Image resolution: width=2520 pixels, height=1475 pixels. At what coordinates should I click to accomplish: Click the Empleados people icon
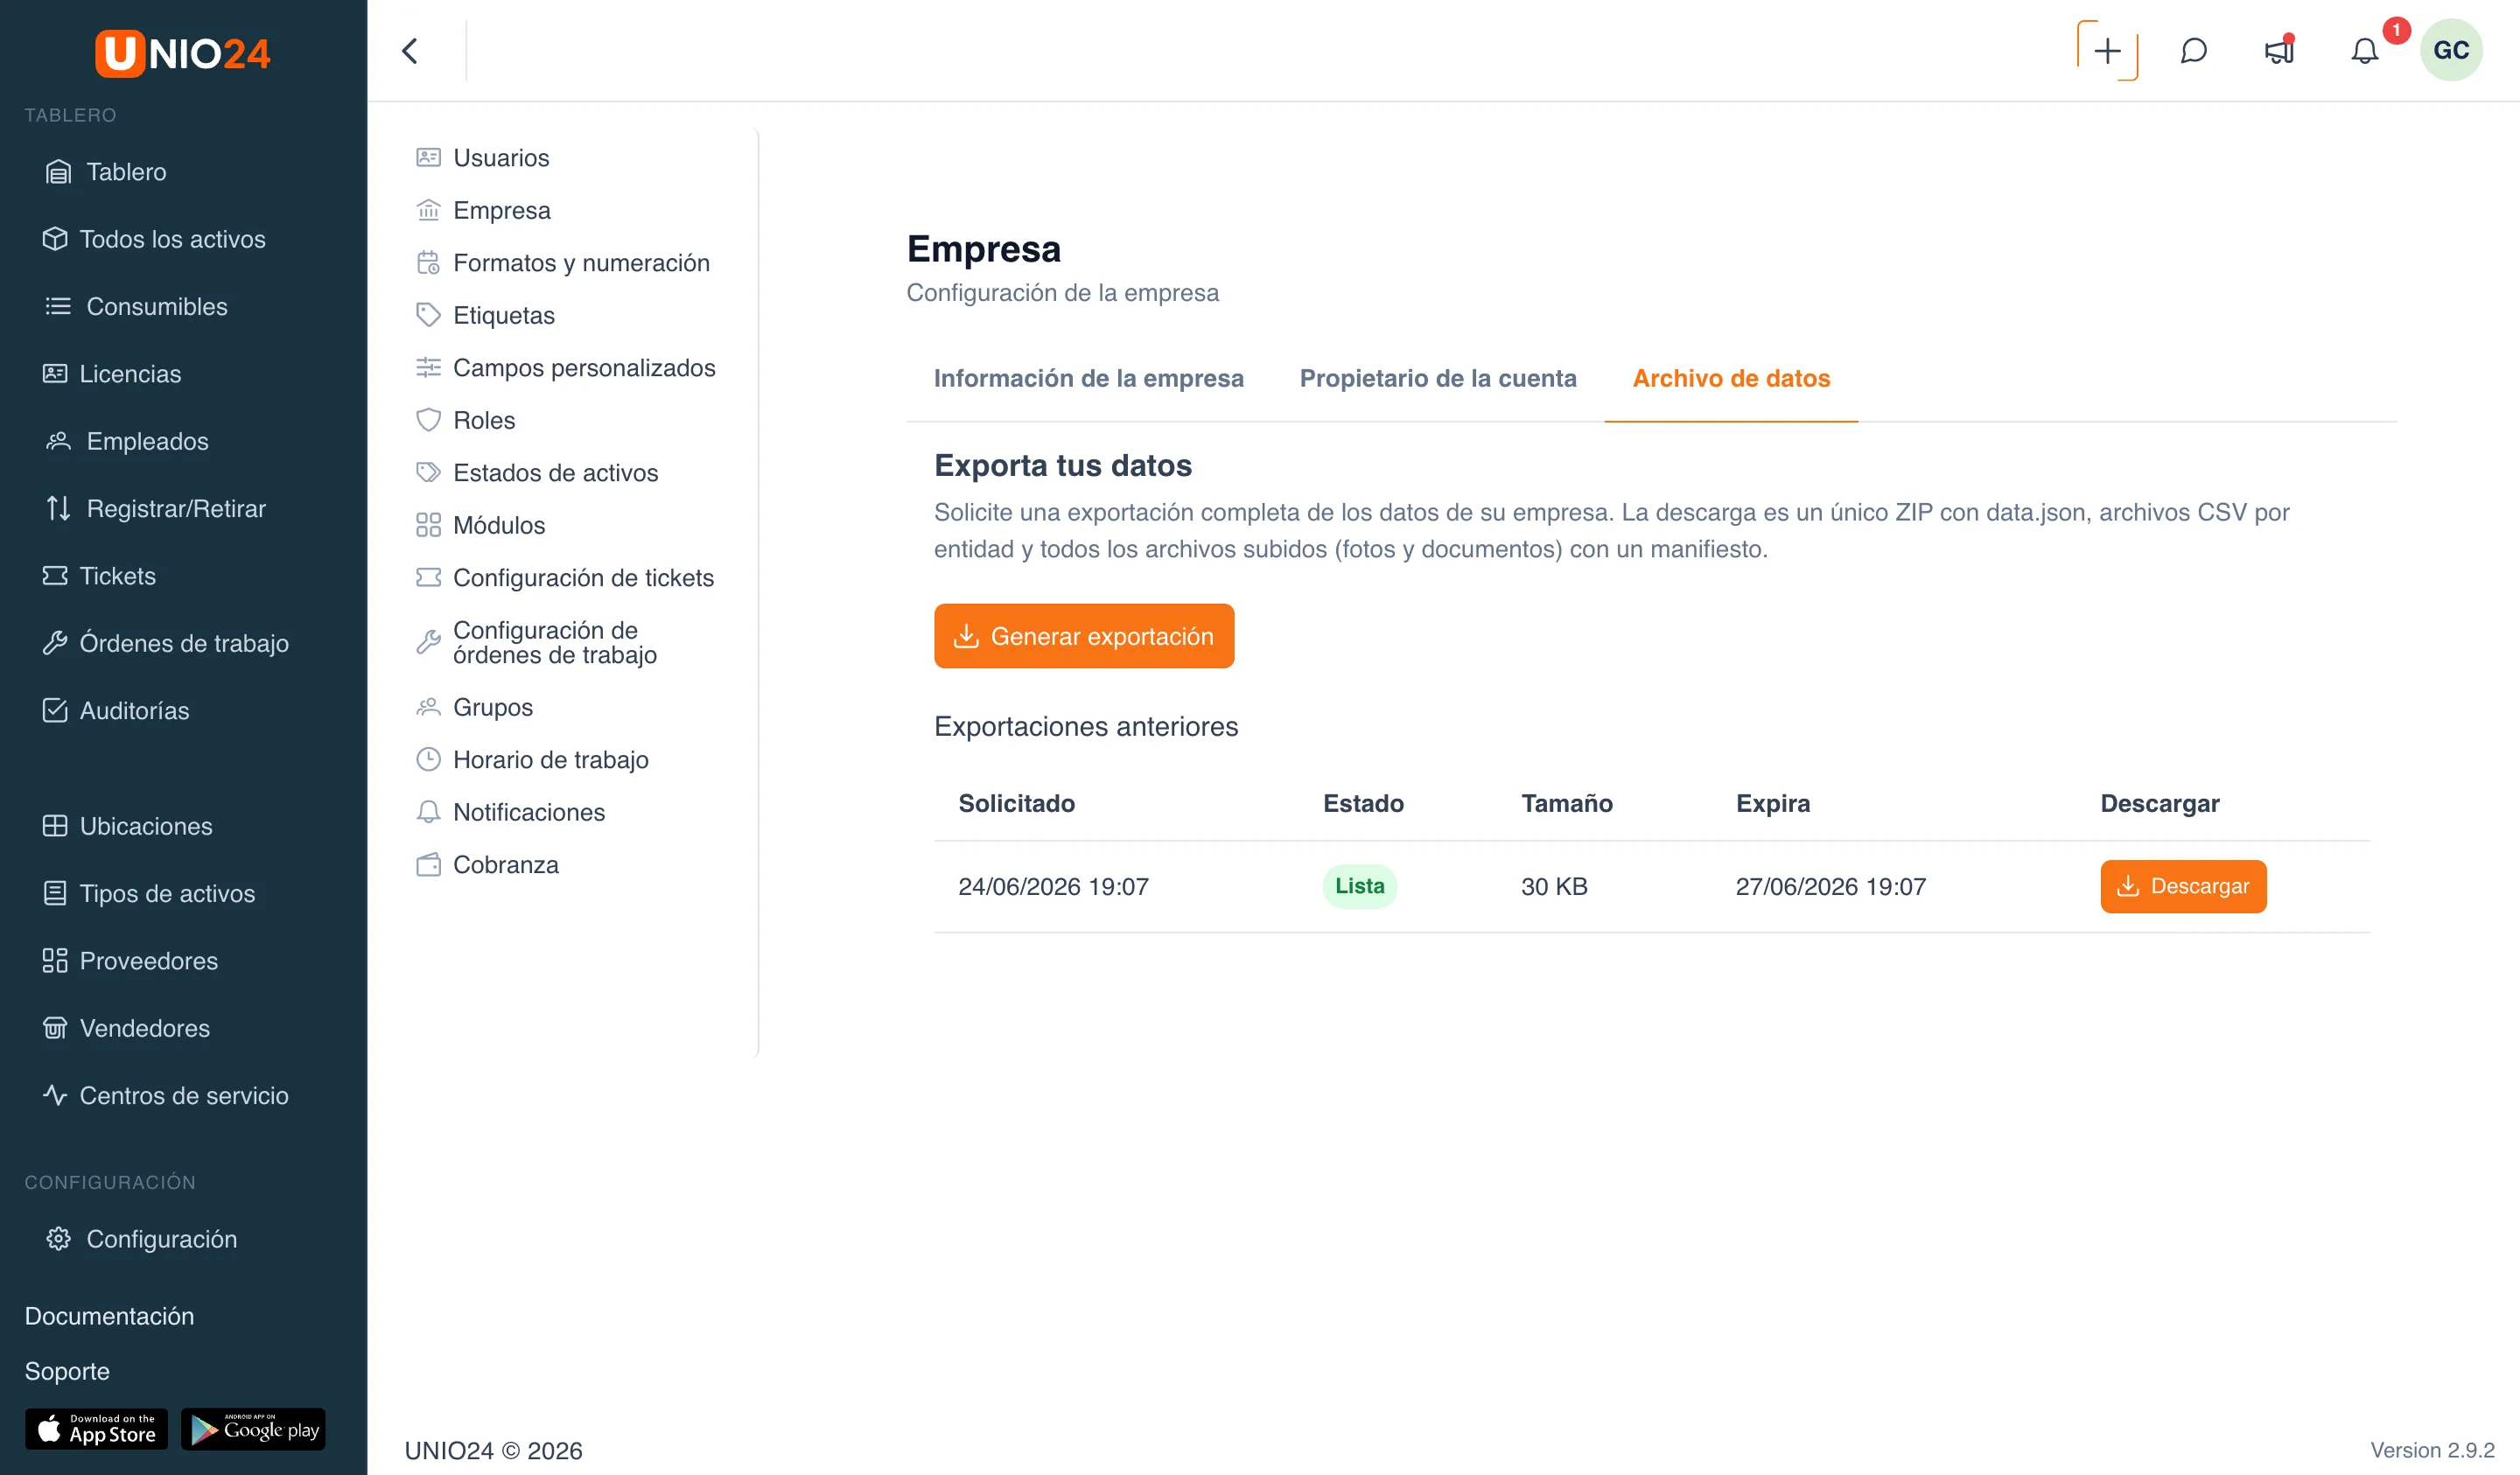point(59,441)
